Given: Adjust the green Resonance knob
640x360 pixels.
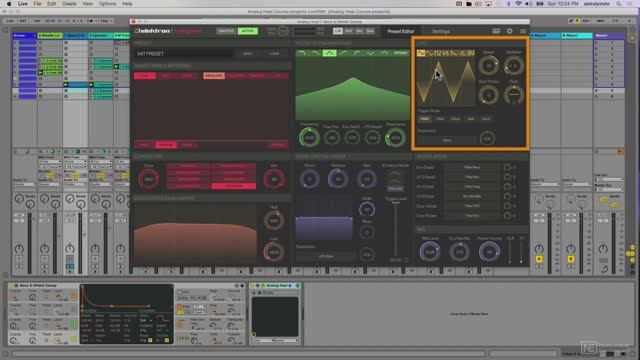Looking at the screenshot, I should click(395, 138).
